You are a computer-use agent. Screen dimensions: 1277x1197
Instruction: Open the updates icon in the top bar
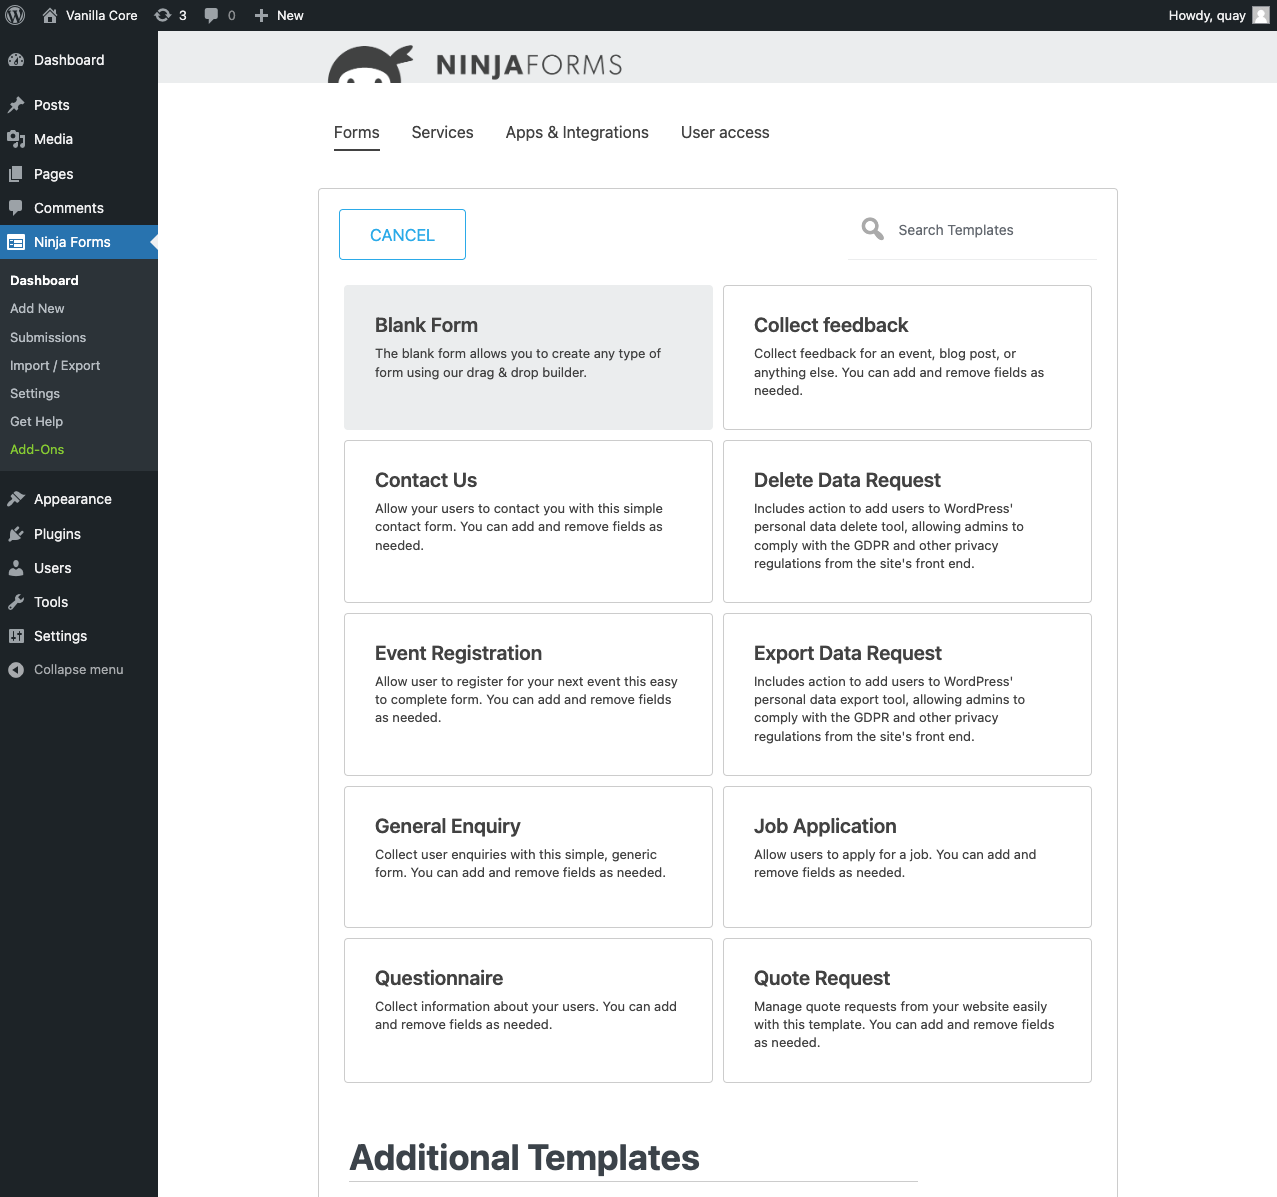(163, 15)
